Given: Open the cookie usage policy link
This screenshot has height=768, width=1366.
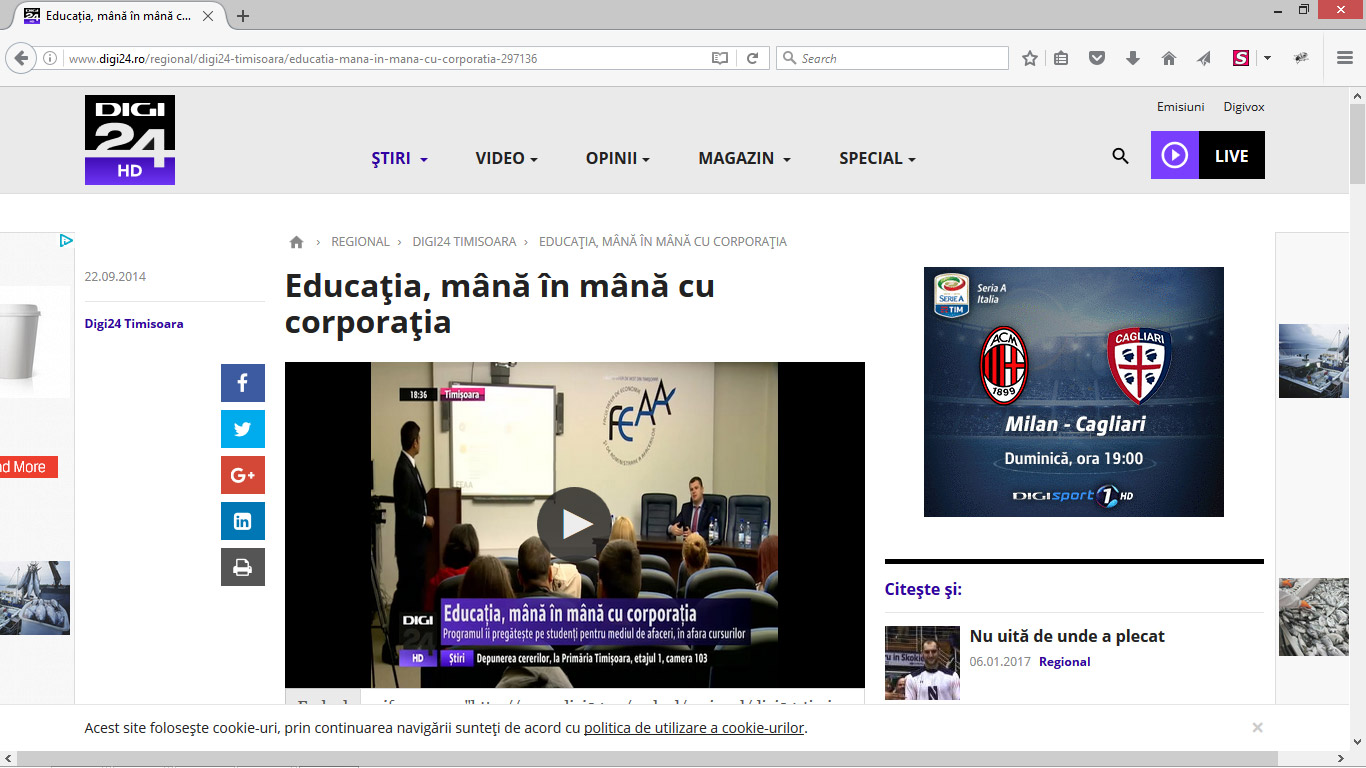Looking at the screenshot, I should pyautogui.click(x=694, y=728).
